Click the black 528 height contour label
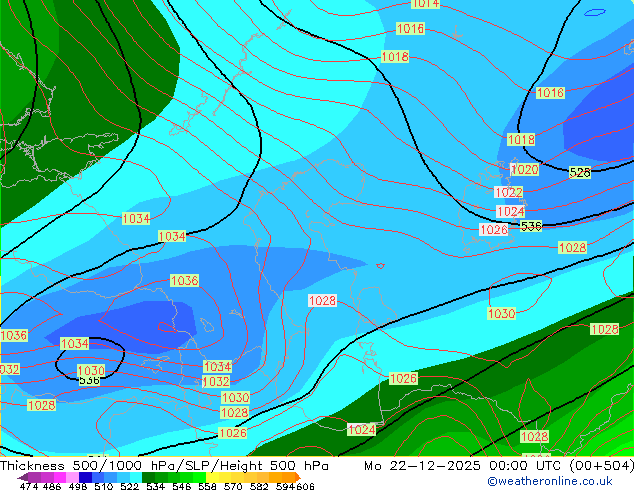Screen dimensions: 634x490 [x=580, y=173]
